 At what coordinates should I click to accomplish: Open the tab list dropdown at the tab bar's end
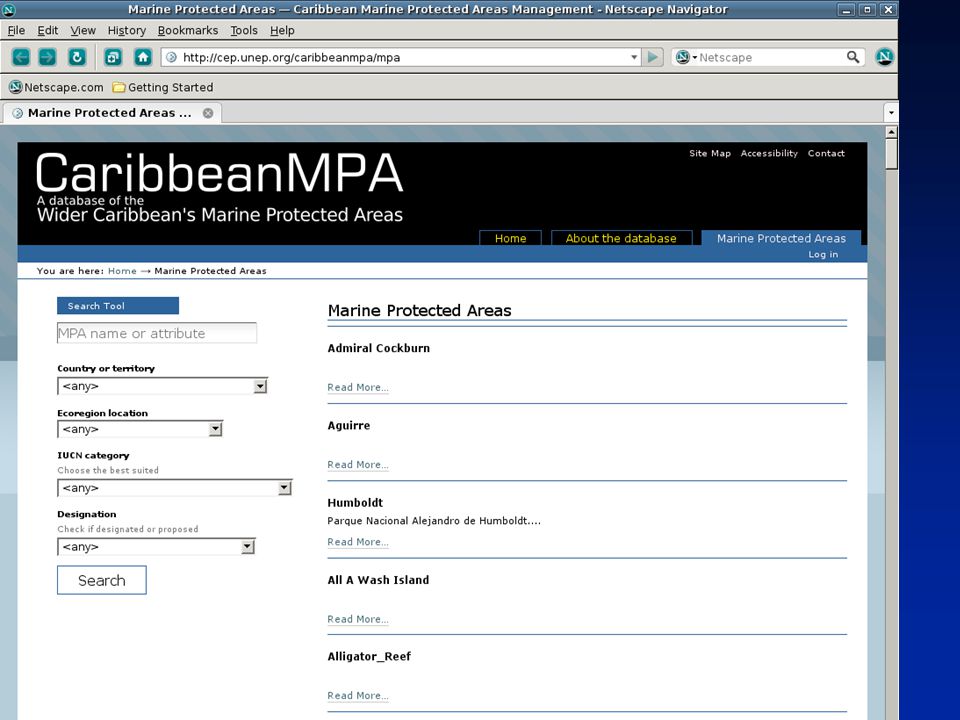pos(891,113)
